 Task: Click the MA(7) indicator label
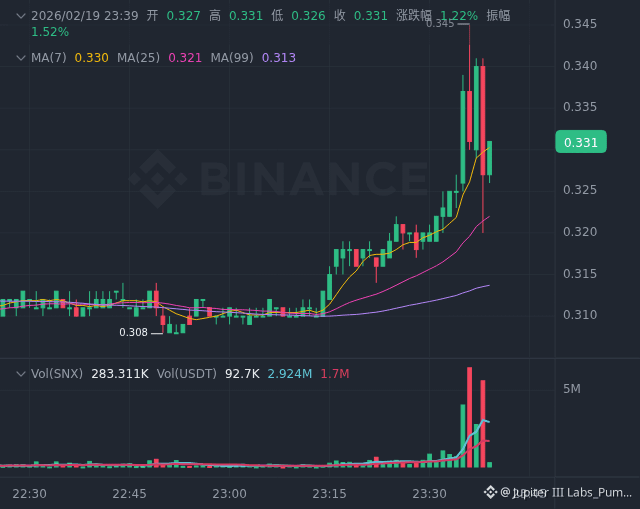click(x=49, y=58)
